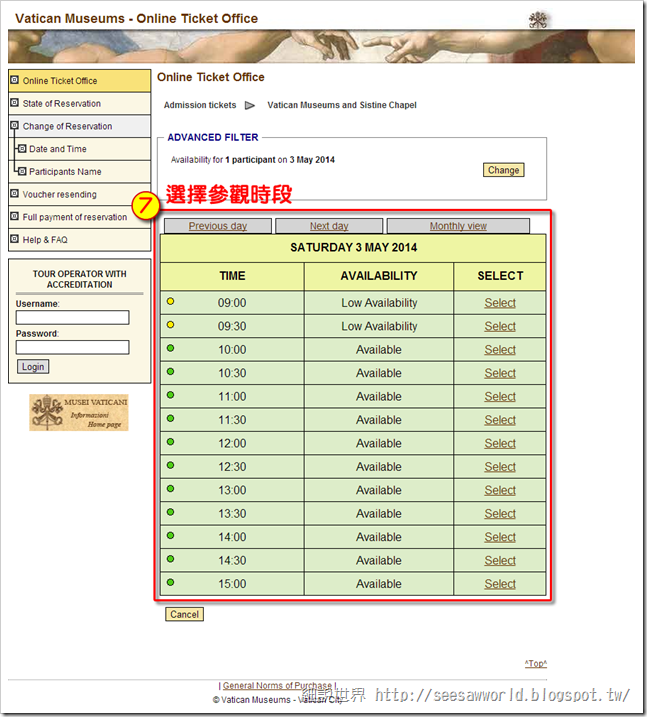The image size is (647, 717).
Task: Click square icon beside Date and Time
Action: (x=22, y=149)
